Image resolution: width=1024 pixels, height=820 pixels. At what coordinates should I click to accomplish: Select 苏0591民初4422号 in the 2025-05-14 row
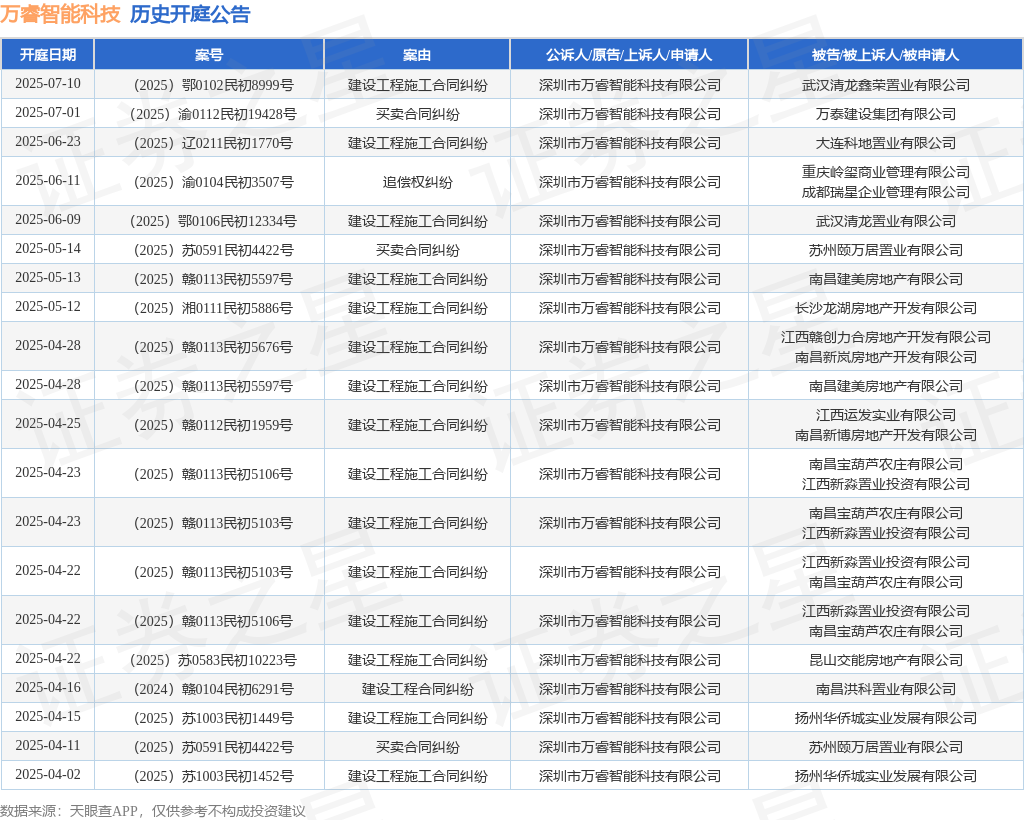[213, 250]
